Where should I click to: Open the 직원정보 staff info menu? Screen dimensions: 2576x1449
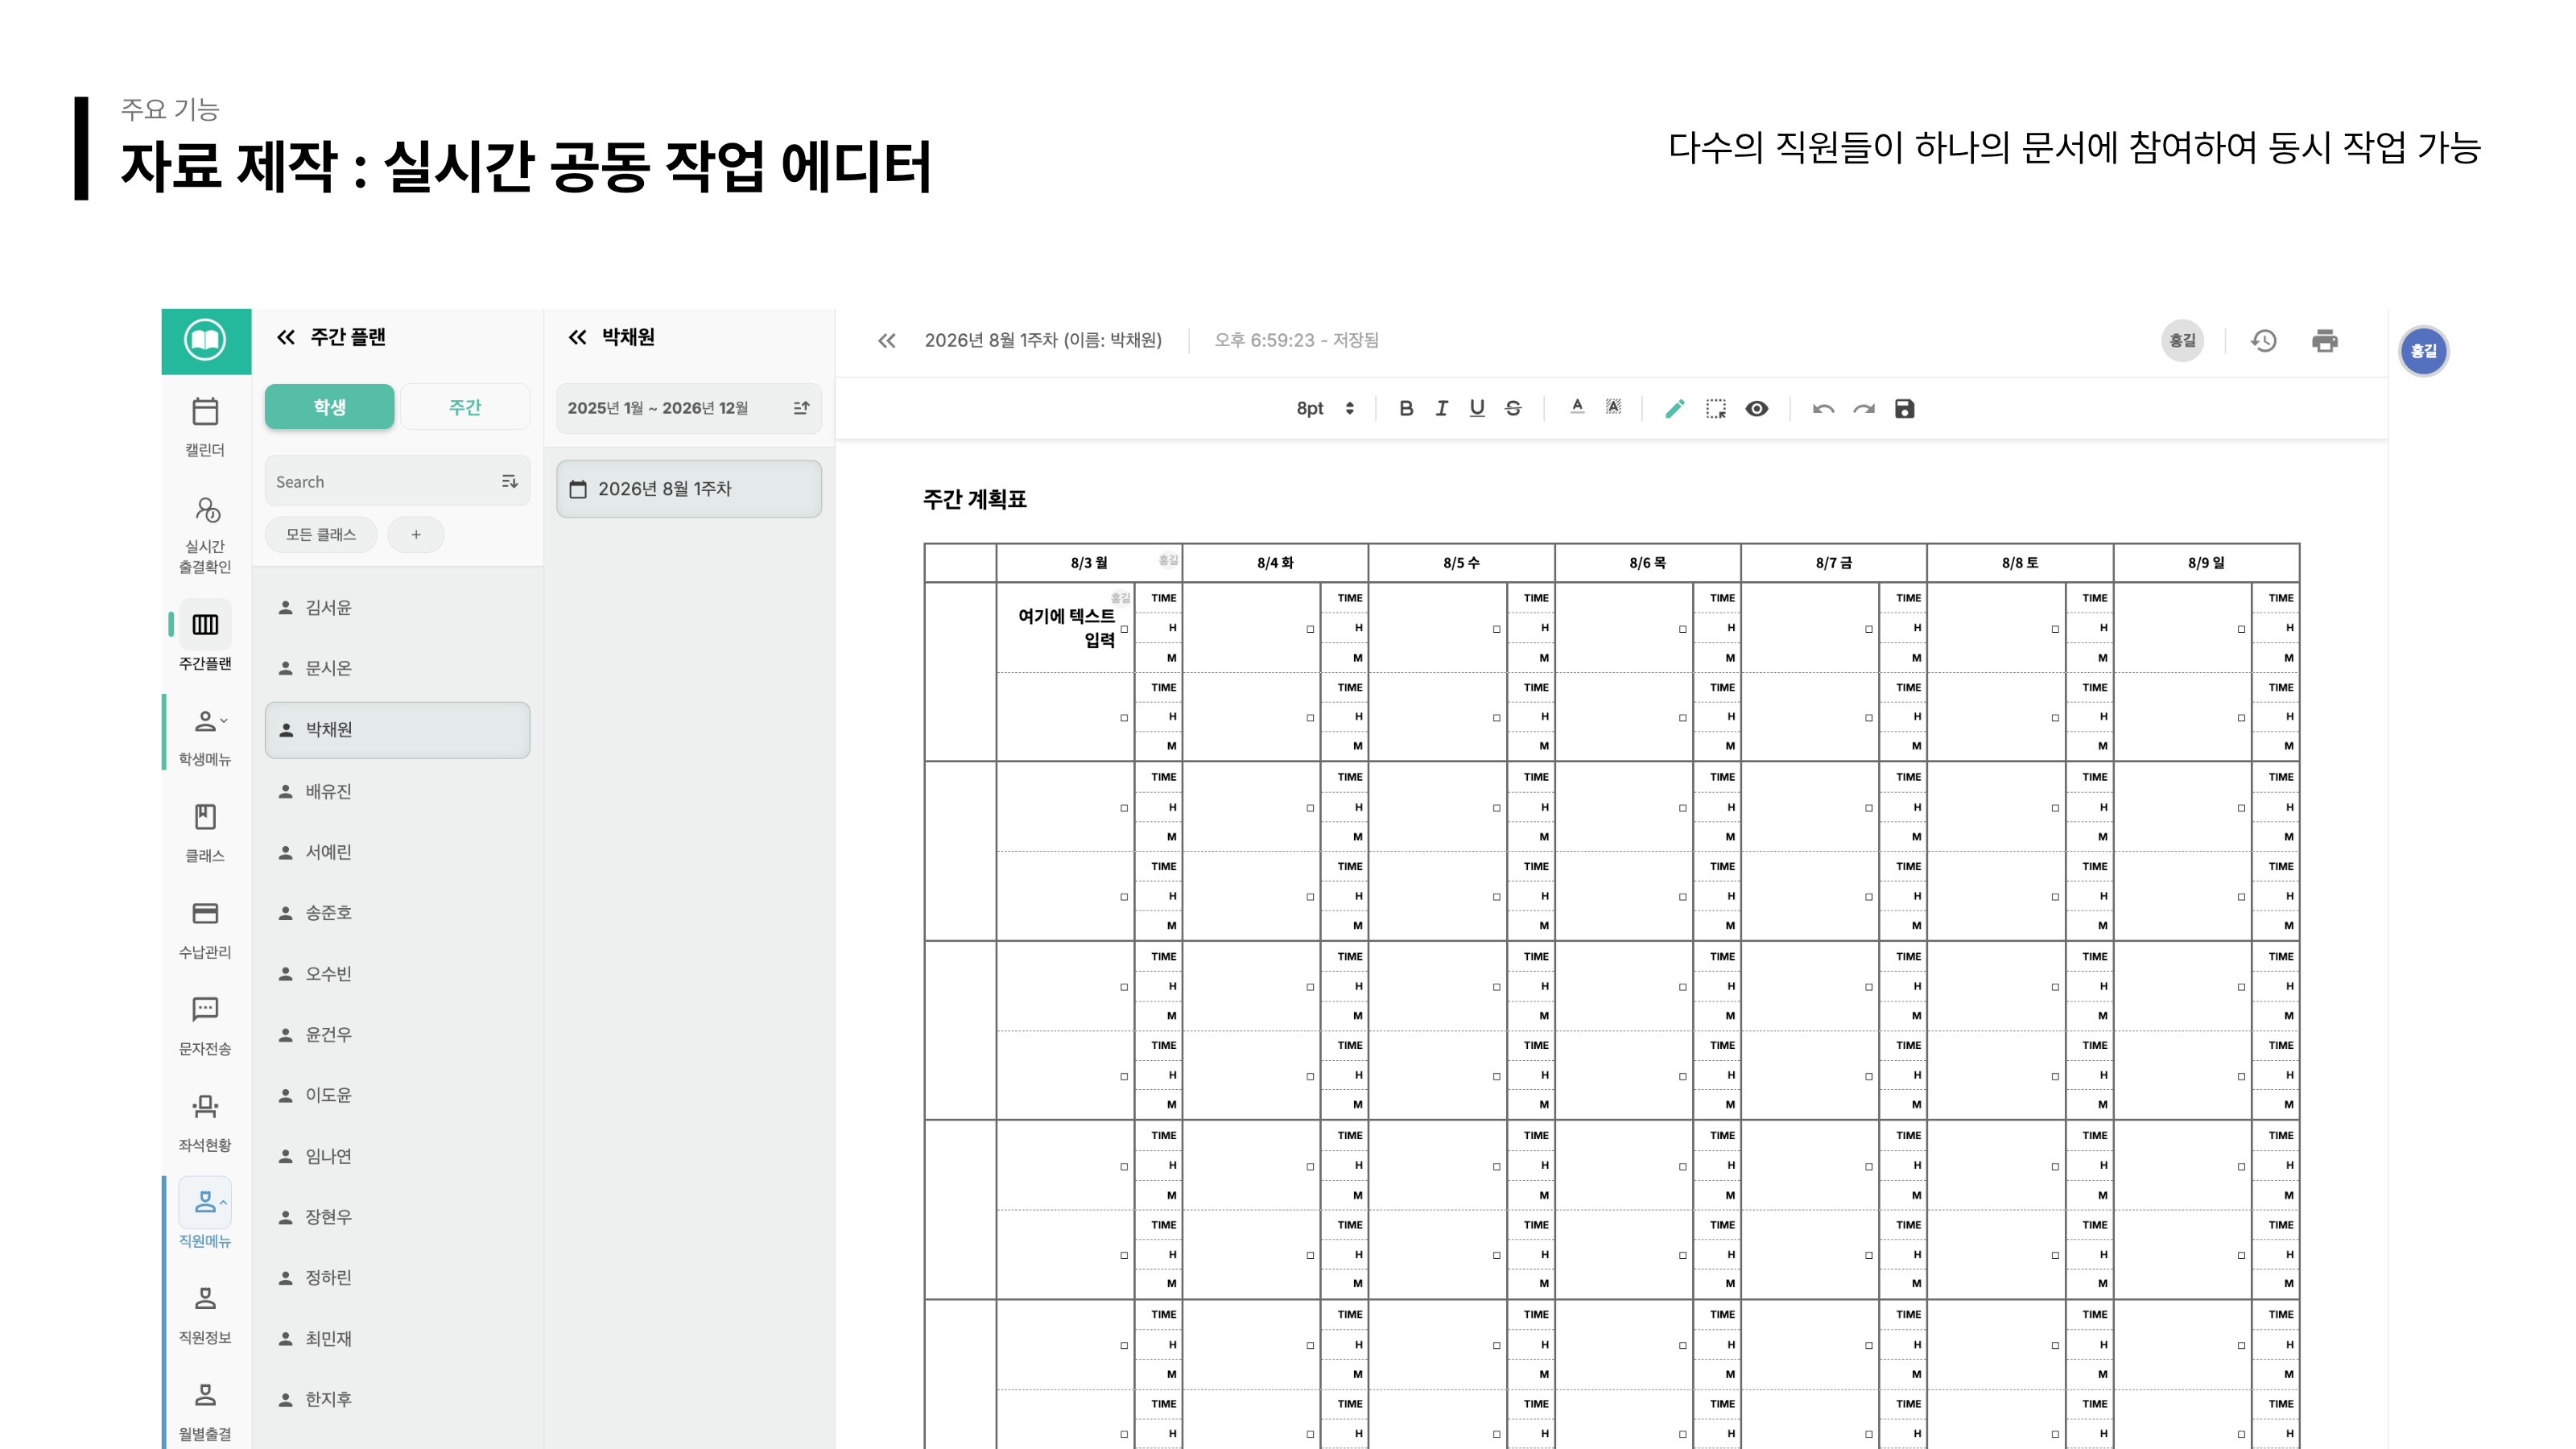coord(205,1314)
